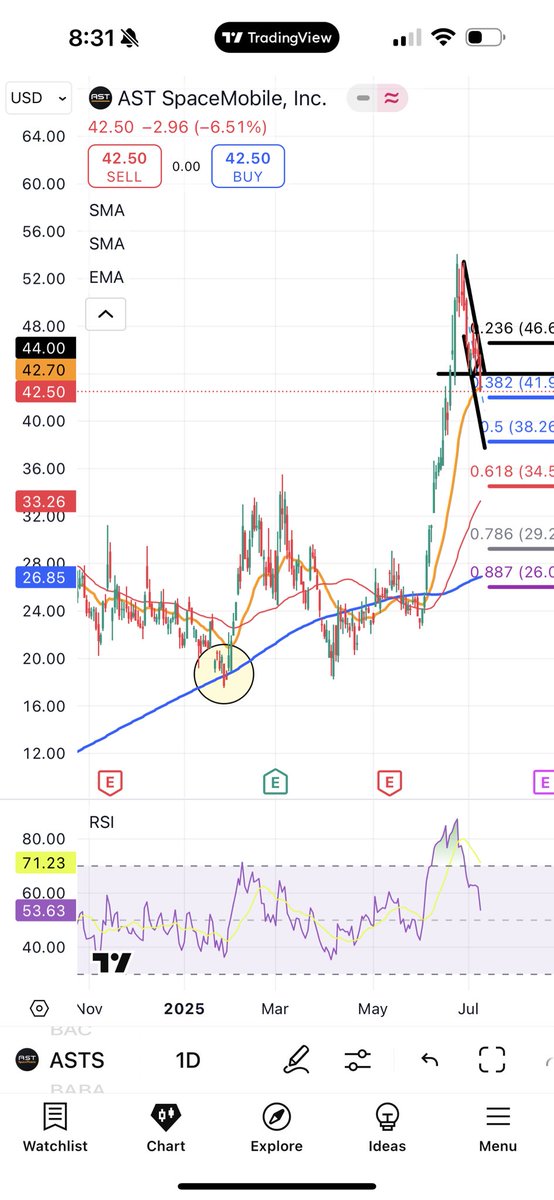
Task: Open AST SpaceMobile, Inc. symbol title
Action: tap(223, 98)
